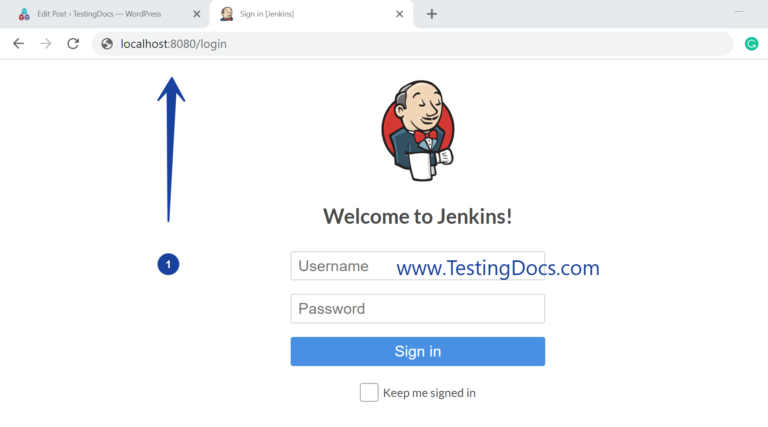Click the browser forward arrow
Screen dimensions: 768x427
coord(45,44)
